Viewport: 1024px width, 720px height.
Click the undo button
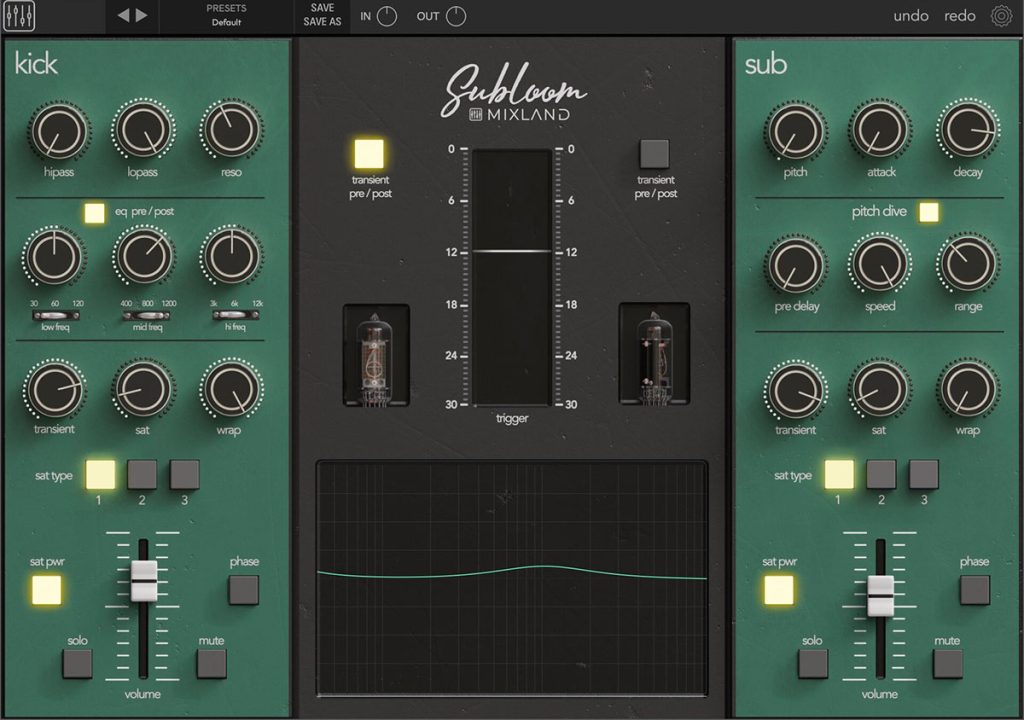pos(910,16)
